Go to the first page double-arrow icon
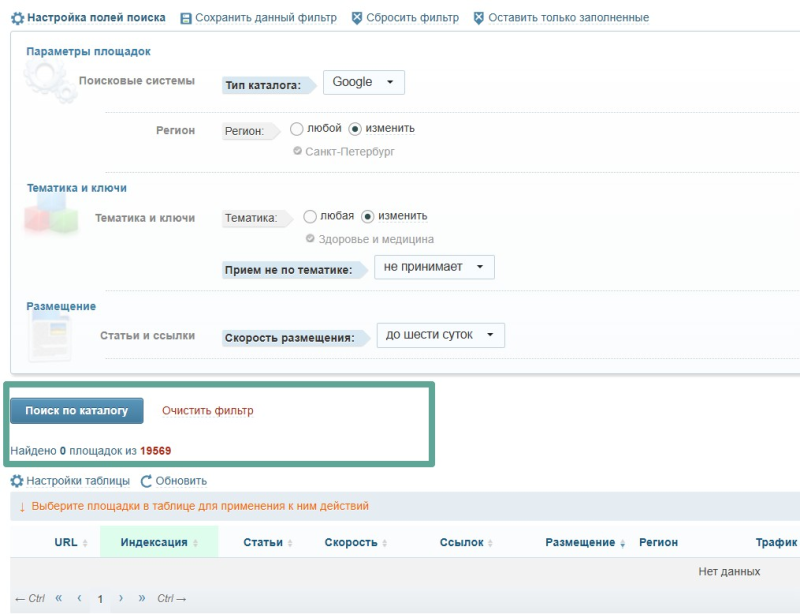The height and width of the screenshot is (614, 800). (59, 598)
